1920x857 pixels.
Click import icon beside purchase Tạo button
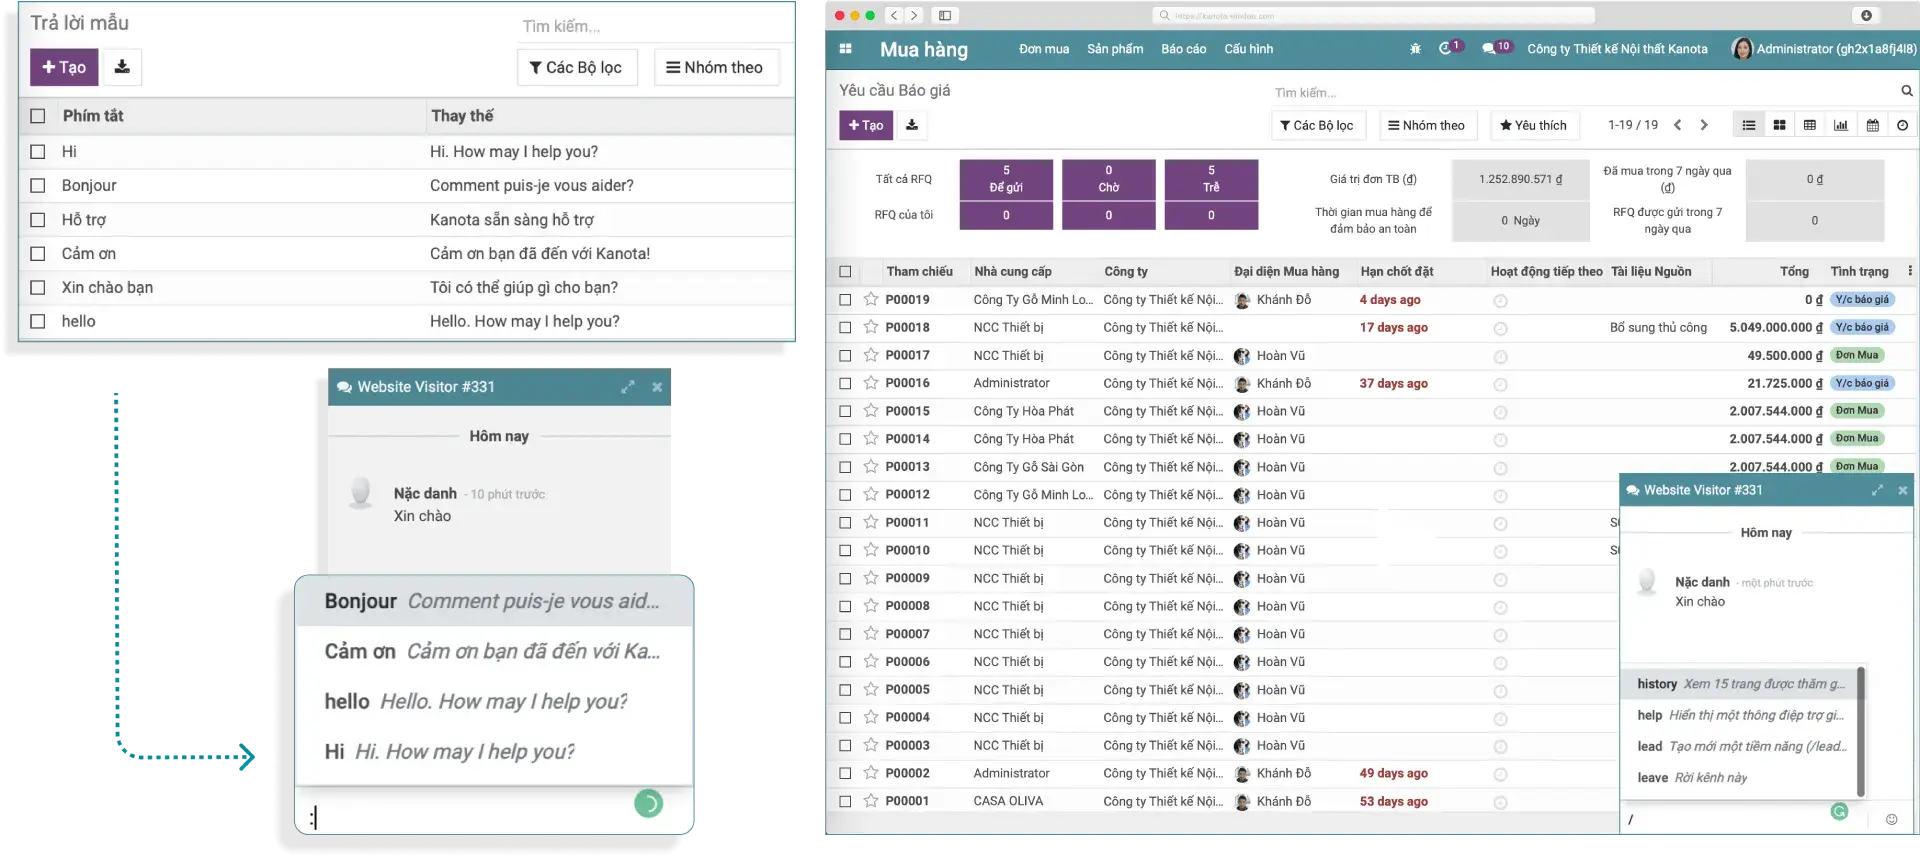[912, 125]
